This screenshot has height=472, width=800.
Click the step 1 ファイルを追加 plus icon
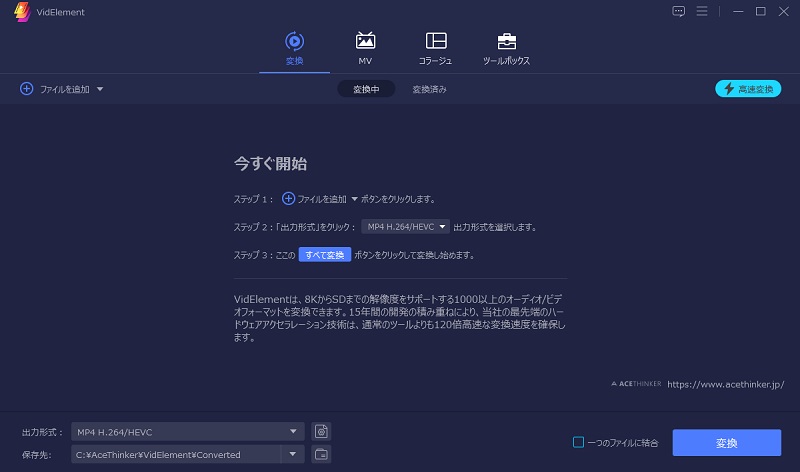pos(288,198)
